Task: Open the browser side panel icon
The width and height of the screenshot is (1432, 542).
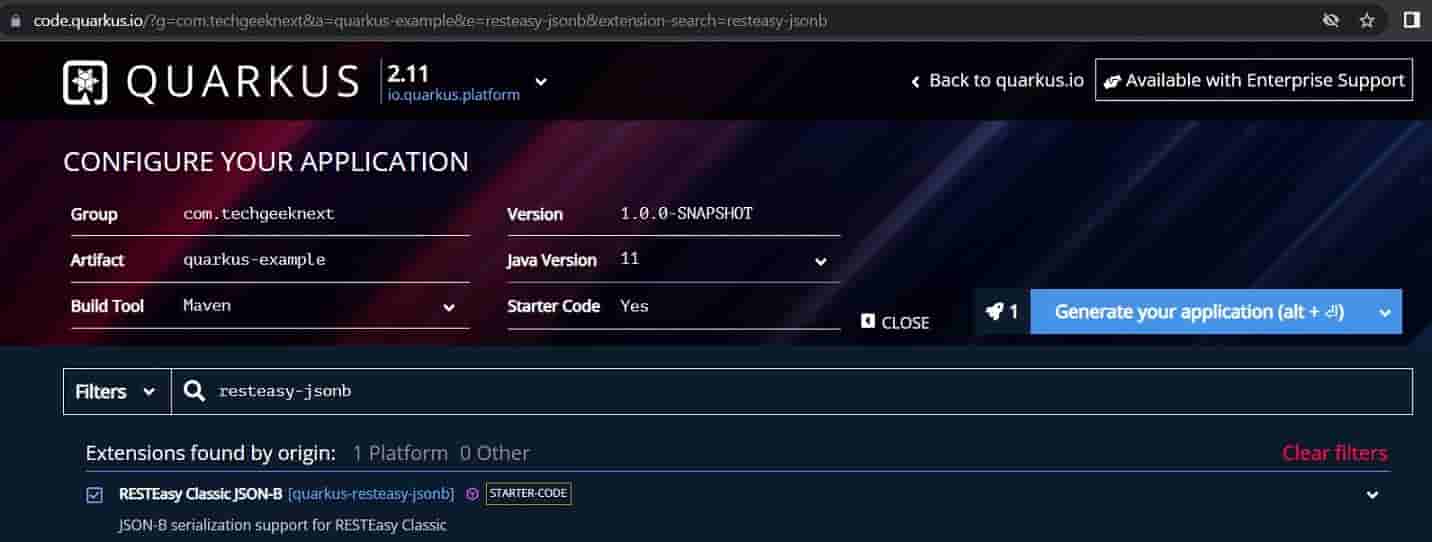Action: pos(1411,20)
